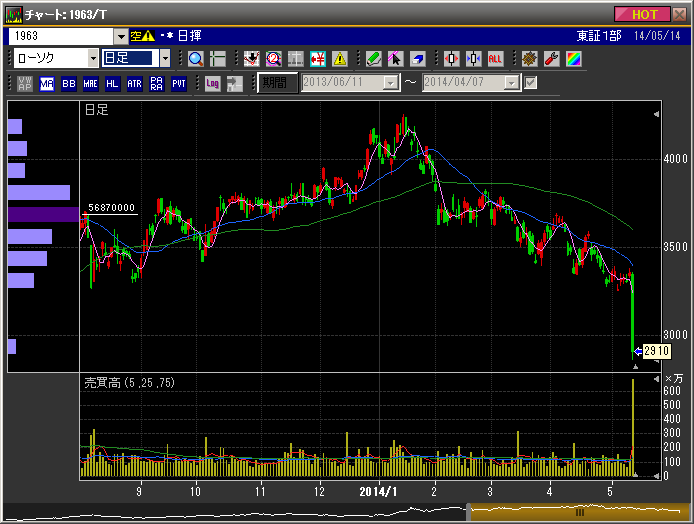The height and width of the screenshot is (524, 694).
Task: Click the magnifying glass zoom icon
Action: click(x=195, y=58)
